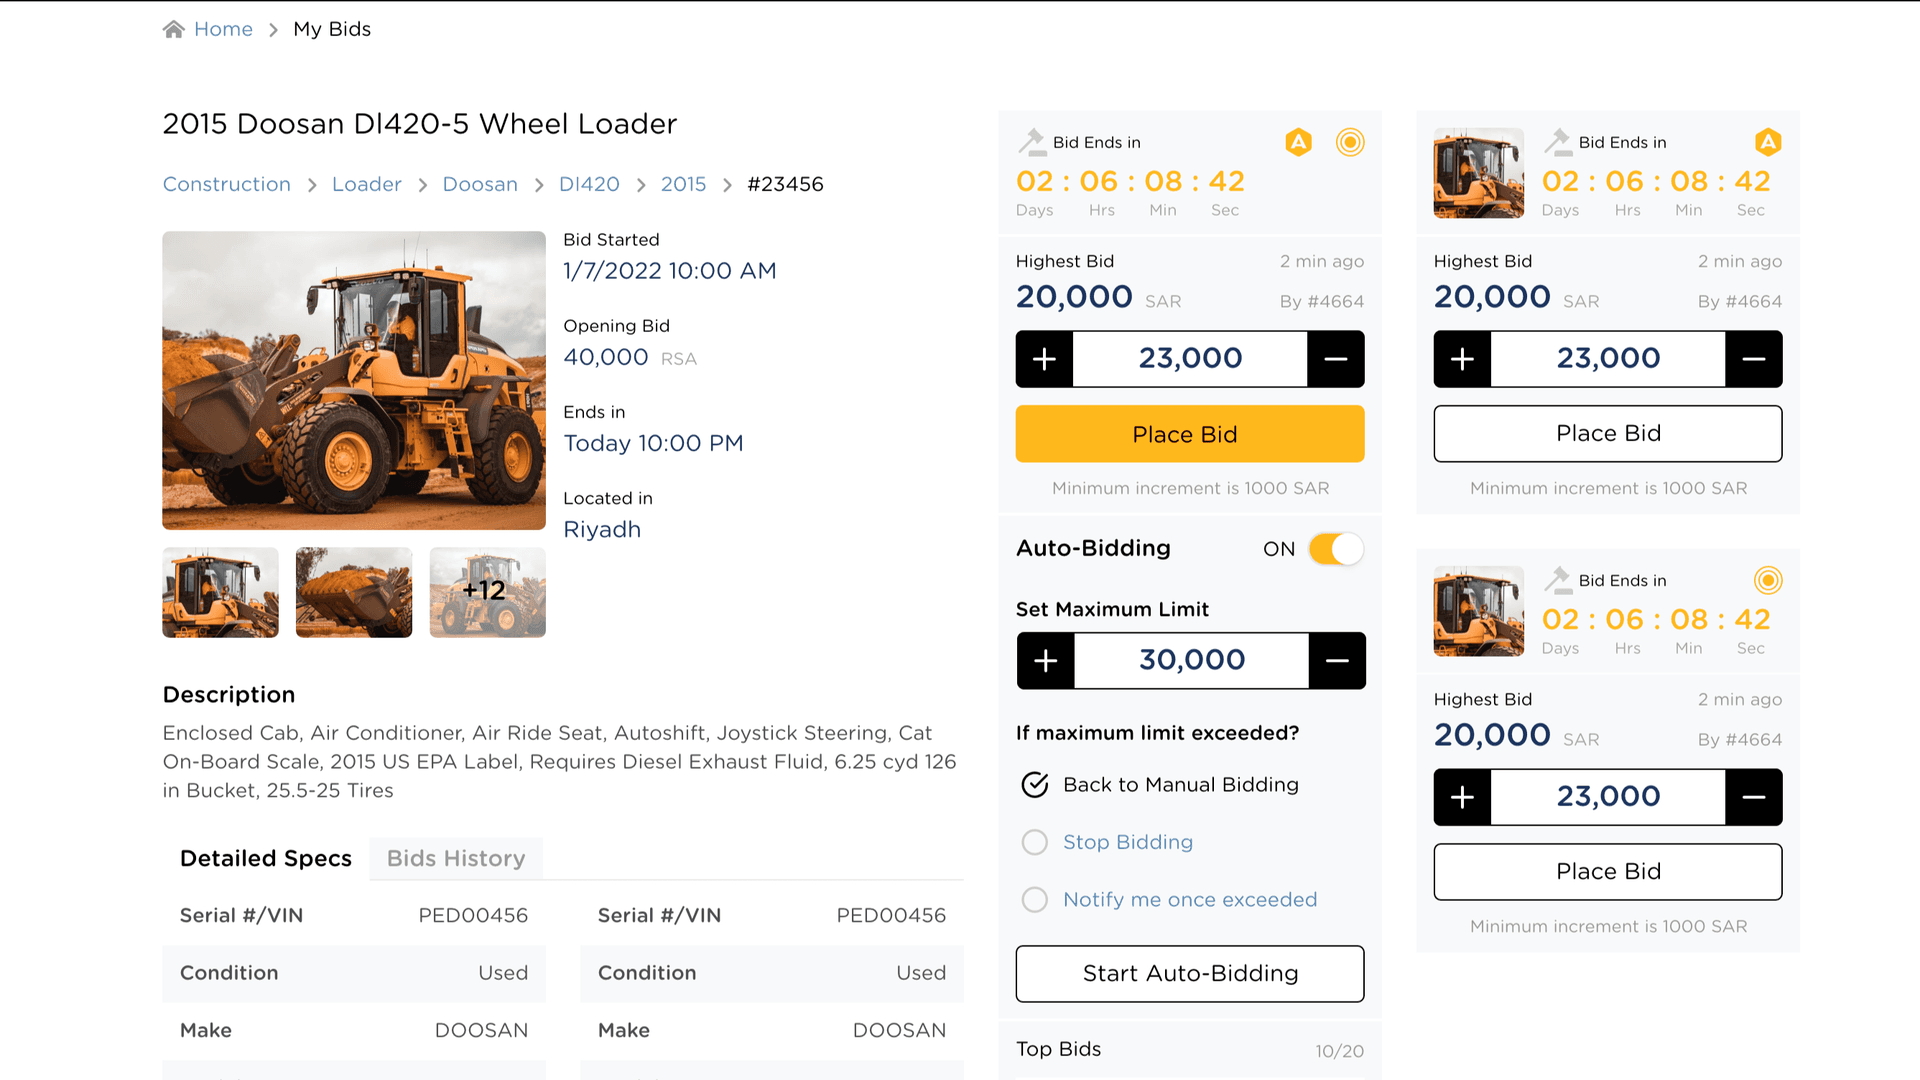Click the live target icon on bottom-right bid card
1920x1080 pixels.
(1768, 580)
